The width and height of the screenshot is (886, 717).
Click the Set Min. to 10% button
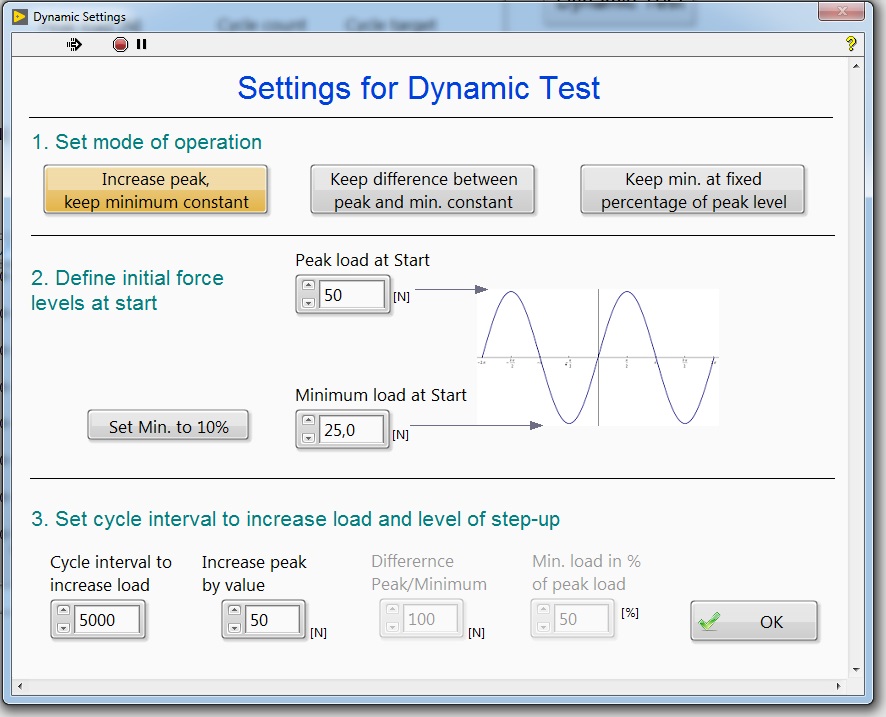[x=168, y=427]
